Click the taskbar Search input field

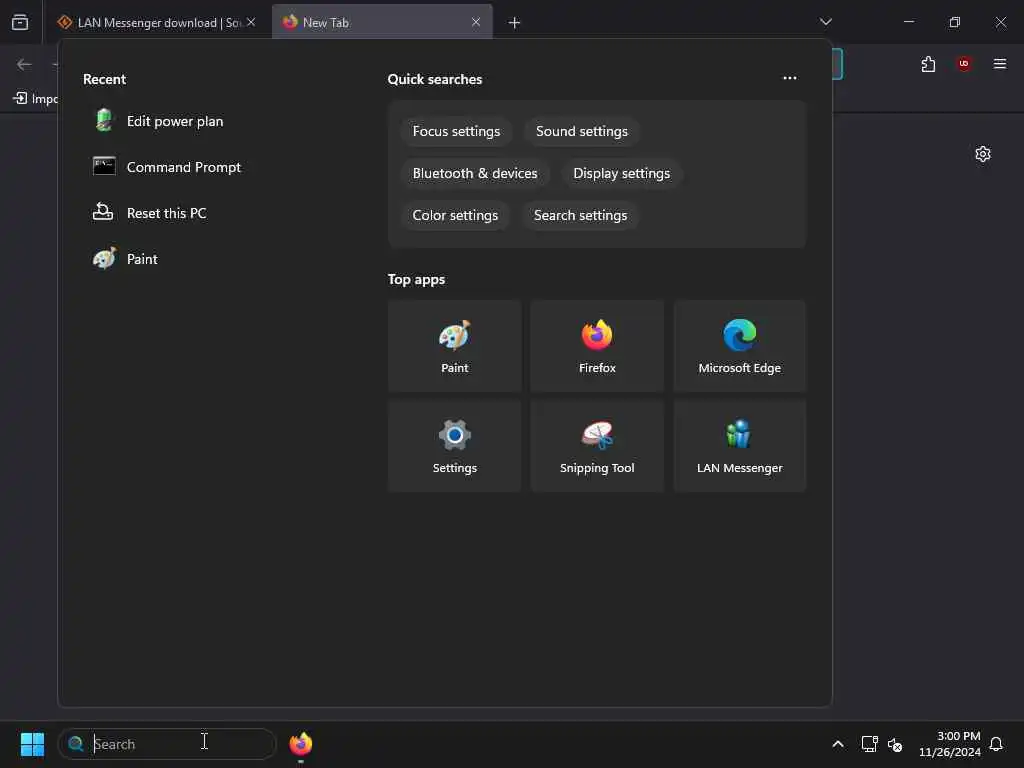tap(167, 744)
